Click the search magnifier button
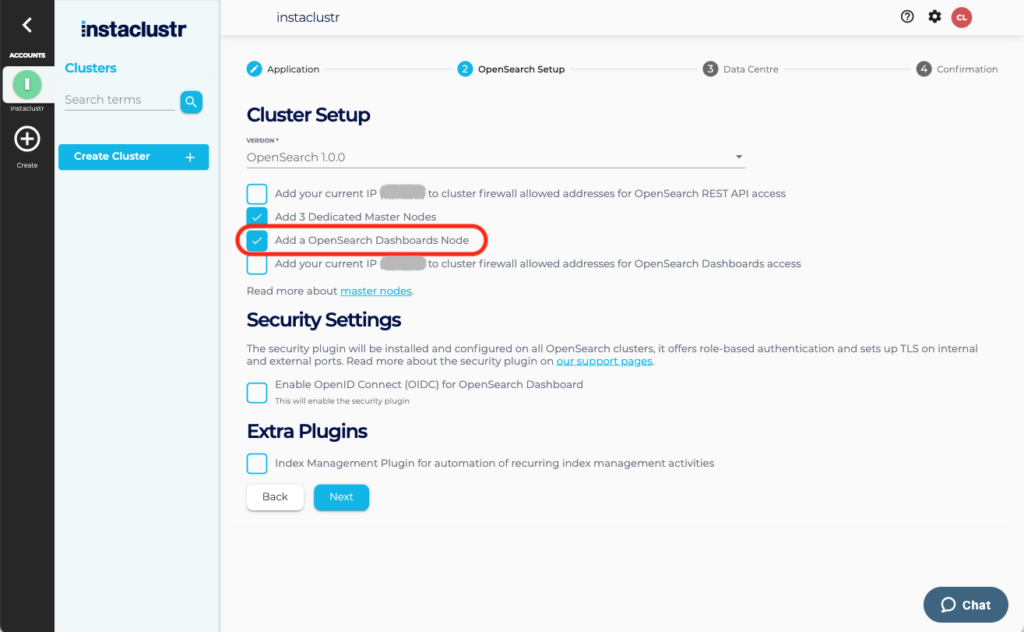Image resolution: width=1024 pixels, height=632 pixels. click(x=191, y=101)
